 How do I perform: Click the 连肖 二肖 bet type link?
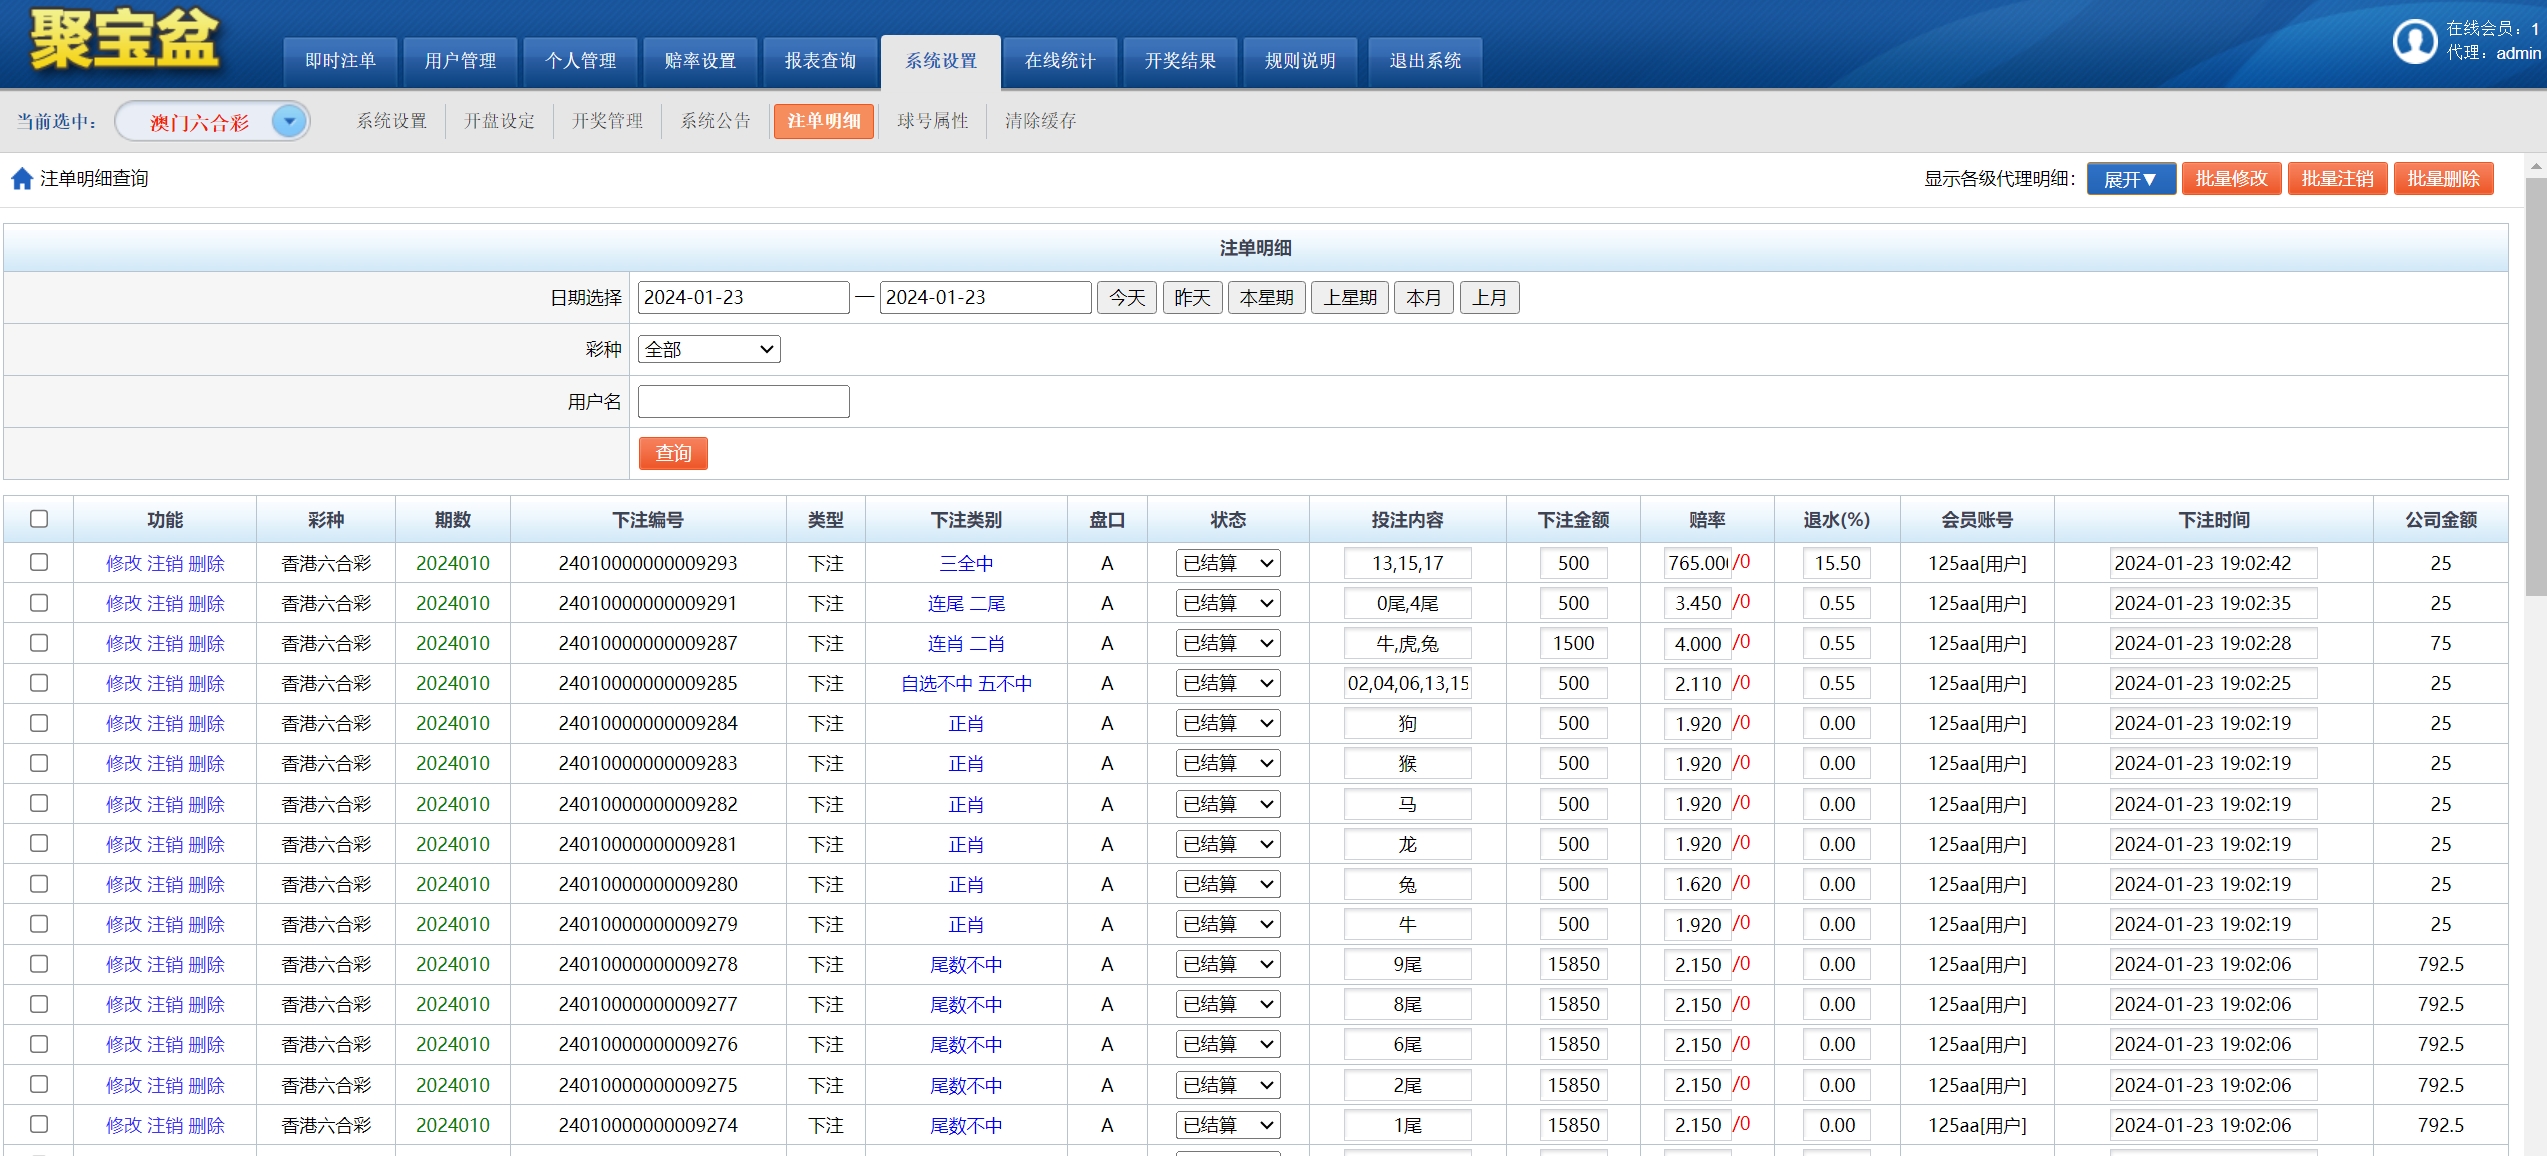966,644
